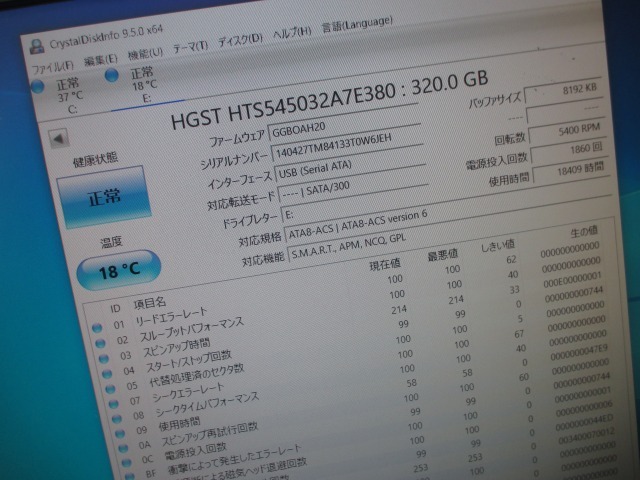
Task: Click raw value 0000000047E9
Action: (579, 353)
